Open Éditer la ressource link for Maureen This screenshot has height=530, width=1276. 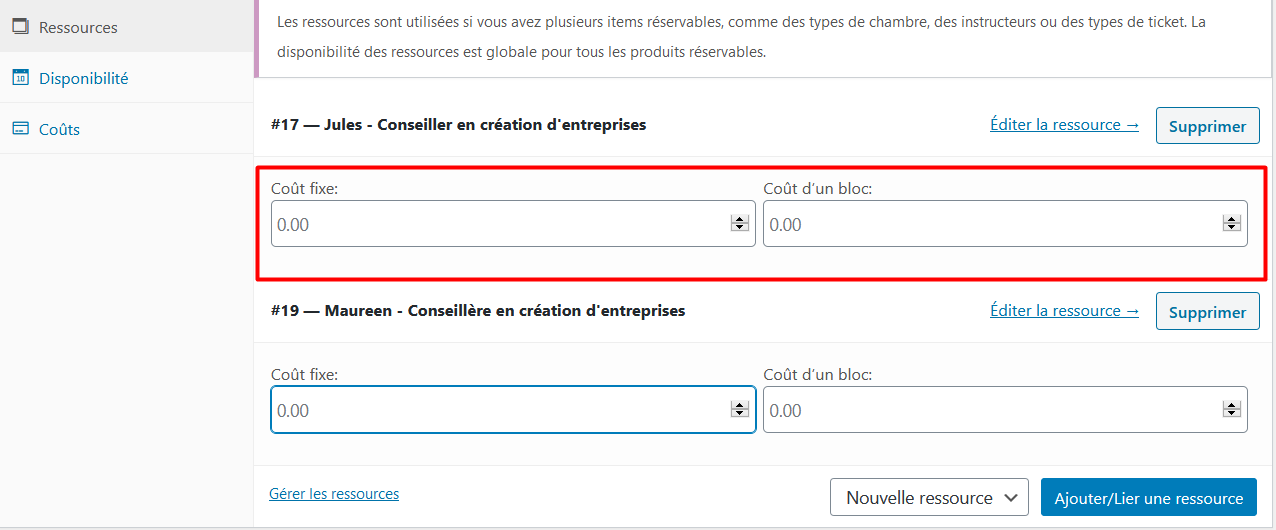[x=1064, y=311]
